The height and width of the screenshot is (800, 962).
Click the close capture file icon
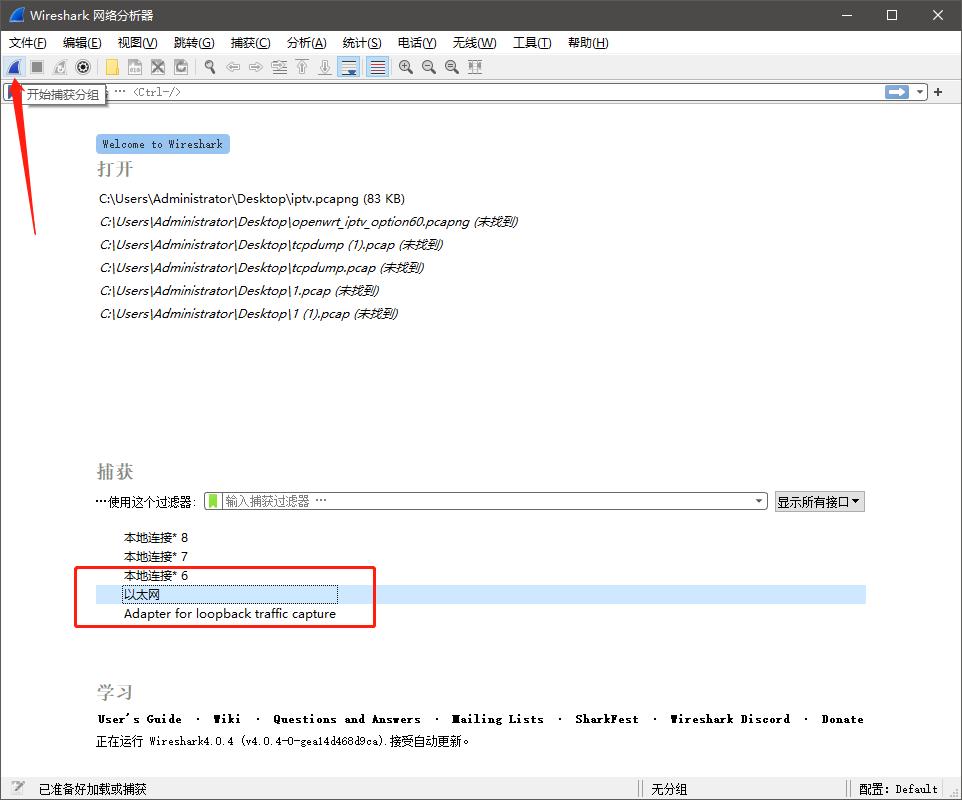pos(158,67)
